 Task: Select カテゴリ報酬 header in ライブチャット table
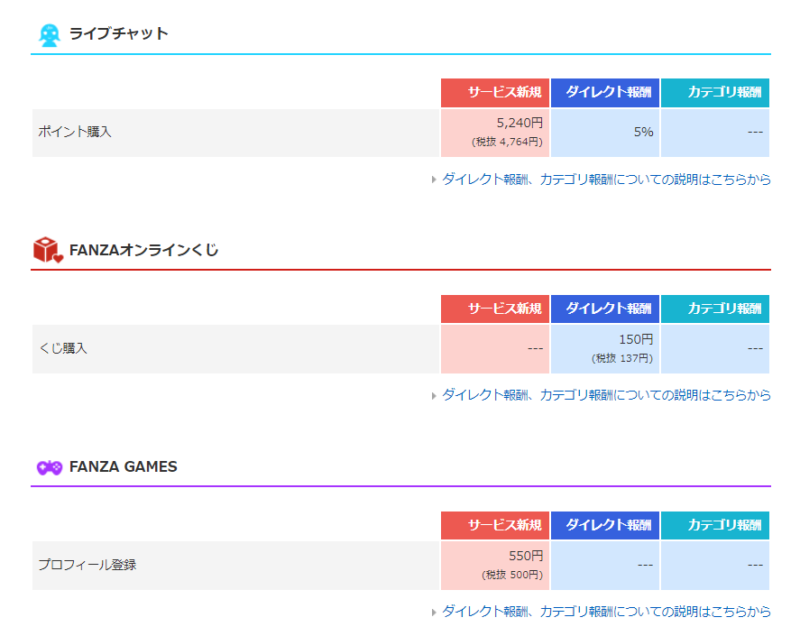click(715, 92)
